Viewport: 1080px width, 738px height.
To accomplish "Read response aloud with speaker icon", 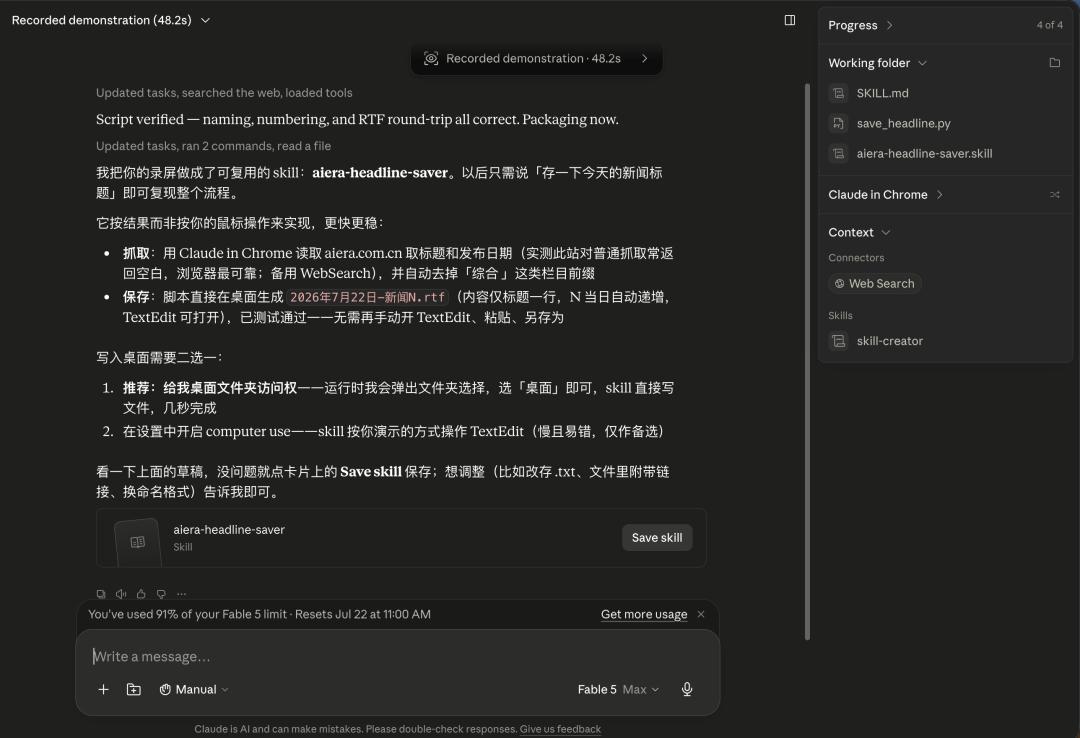I will (x=121, y=594).
